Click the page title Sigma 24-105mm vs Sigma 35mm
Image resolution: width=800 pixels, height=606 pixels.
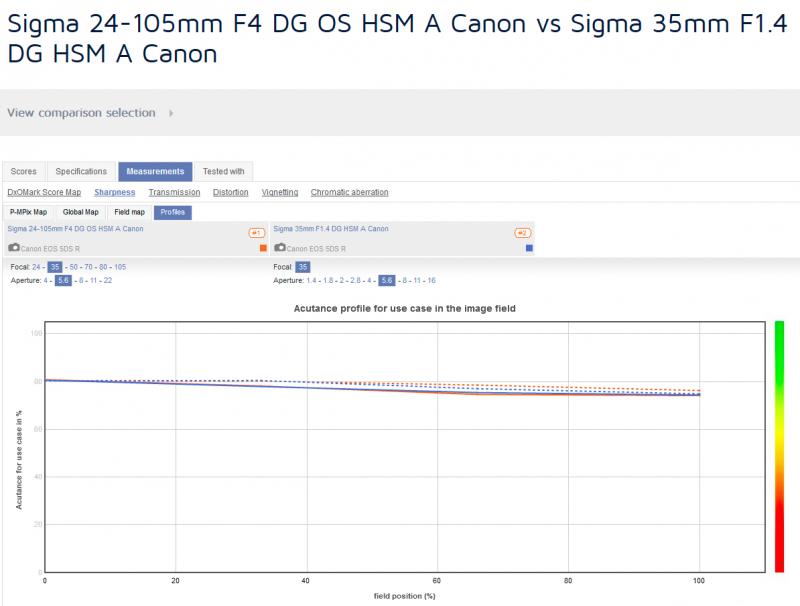(397, 38)
